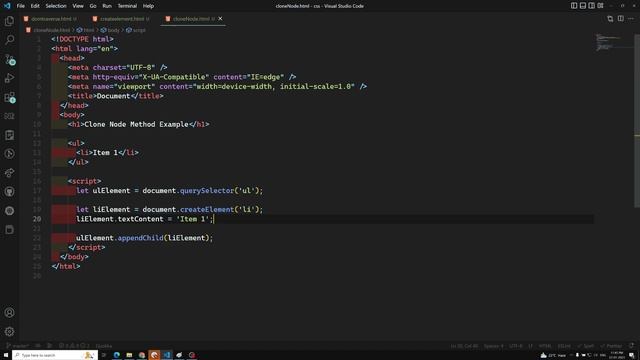Open the Source Control view
The image size is (640, 360).
tap(9, 59)
